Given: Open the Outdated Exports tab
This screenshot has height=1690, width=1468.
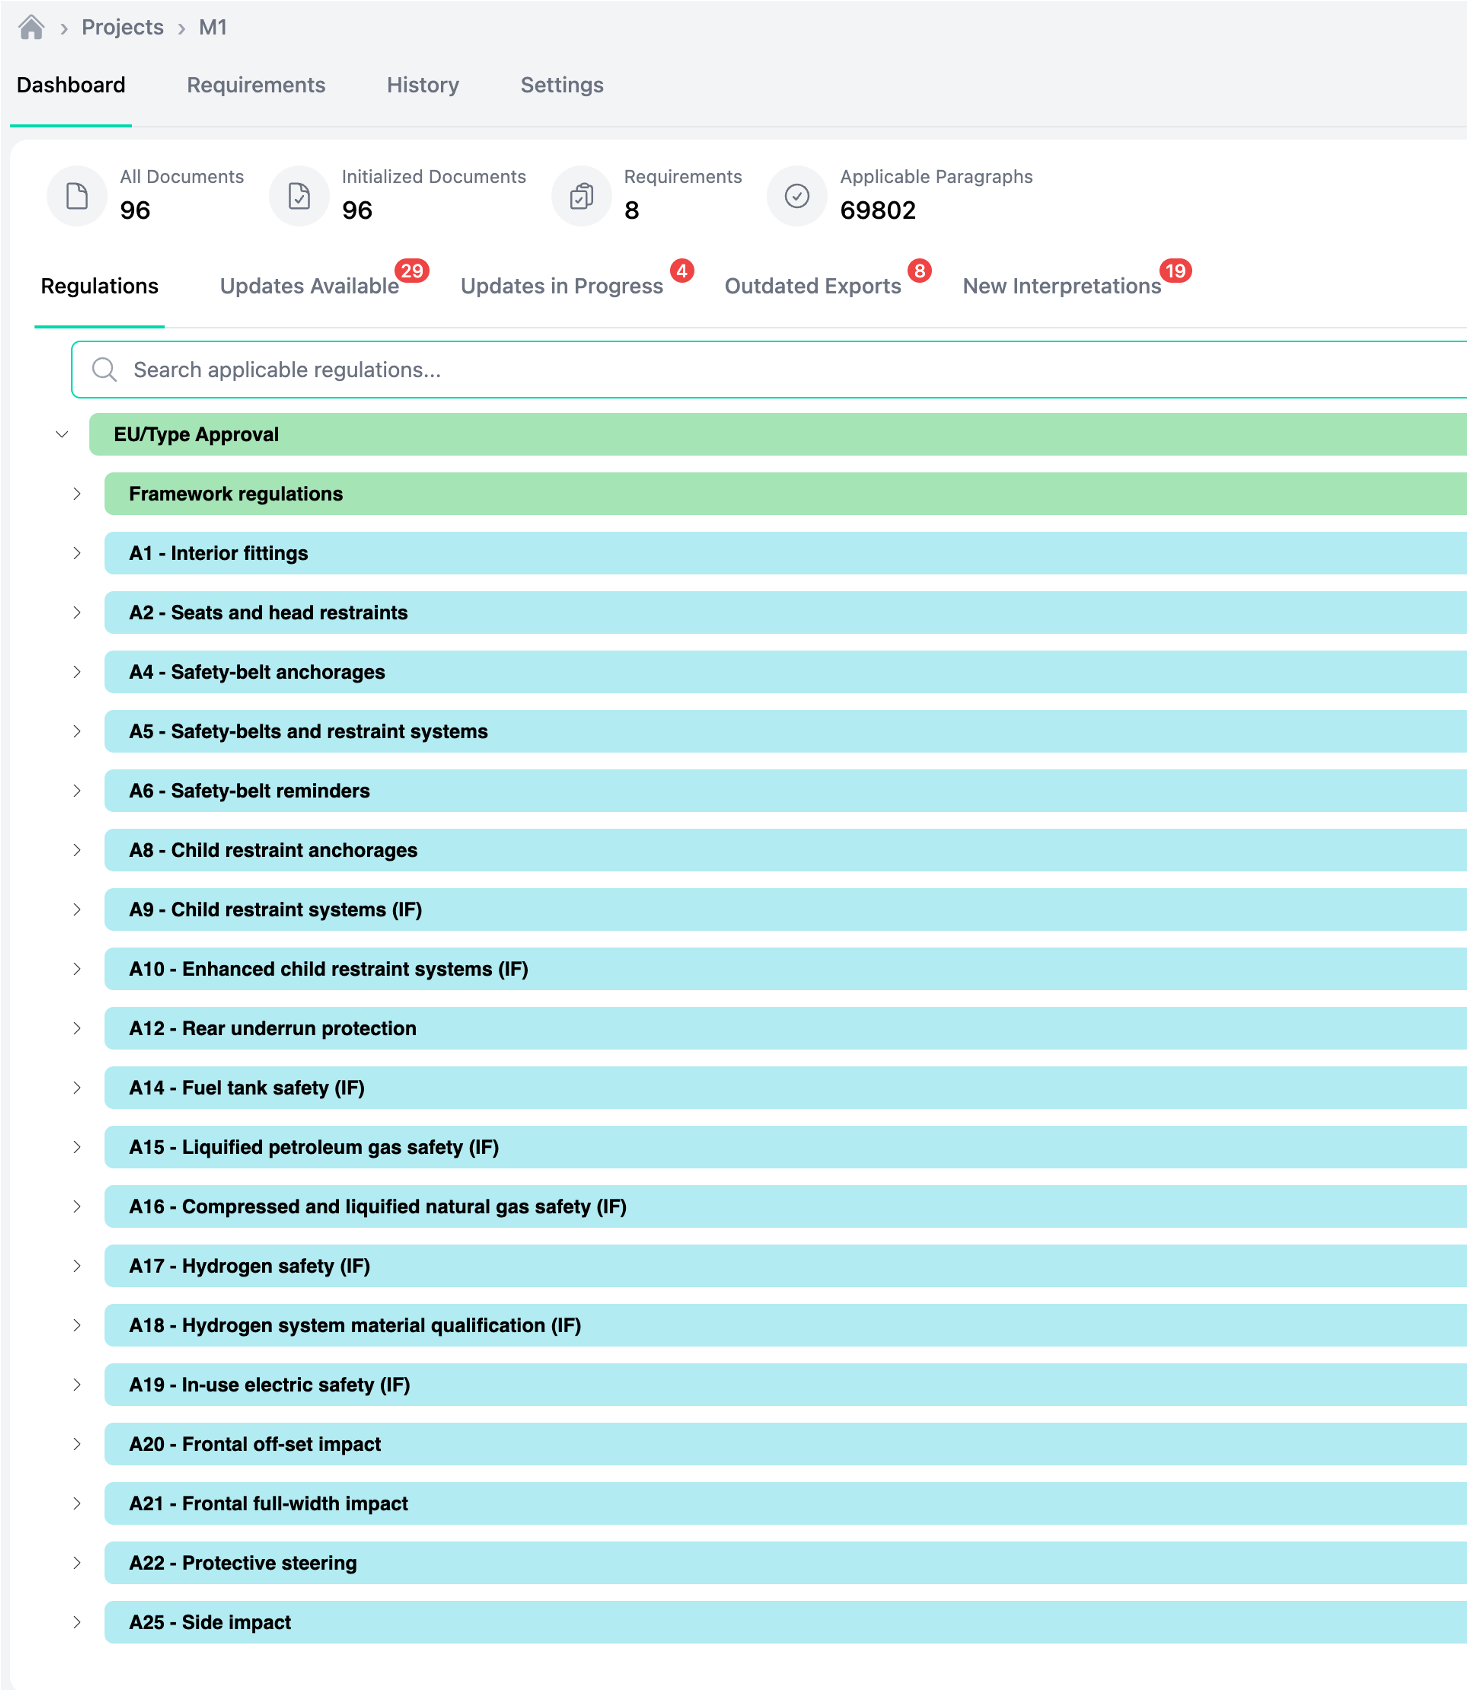Looking at the screenshot, I should pos(812,286).
